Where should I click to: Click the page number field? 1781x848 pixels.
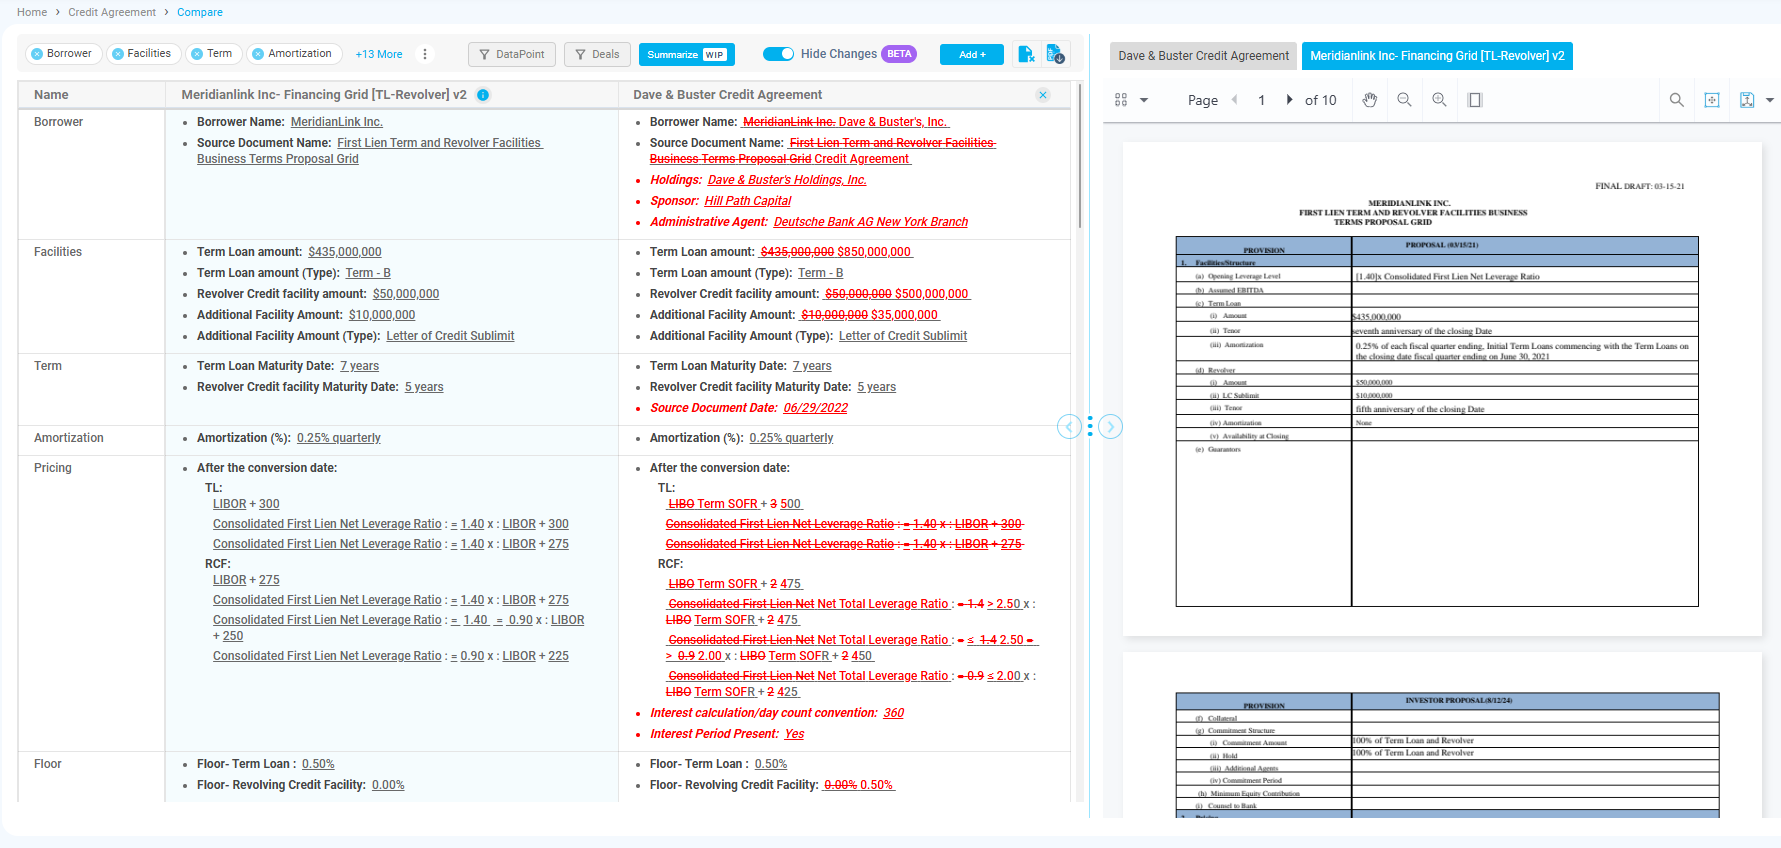pyautogui.click(x=1262, y=100)
